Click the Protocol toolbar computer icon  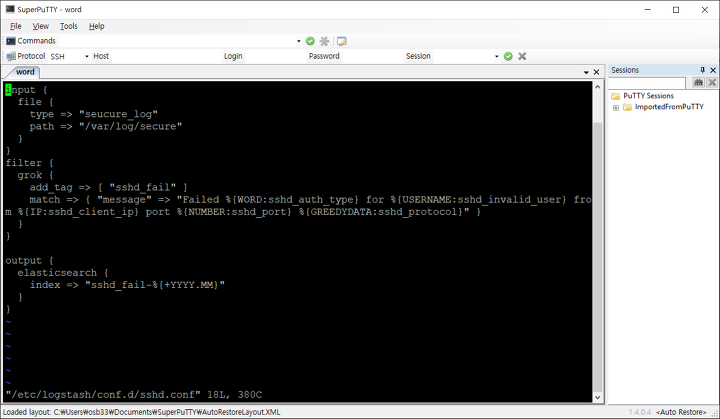pos(11,56)
